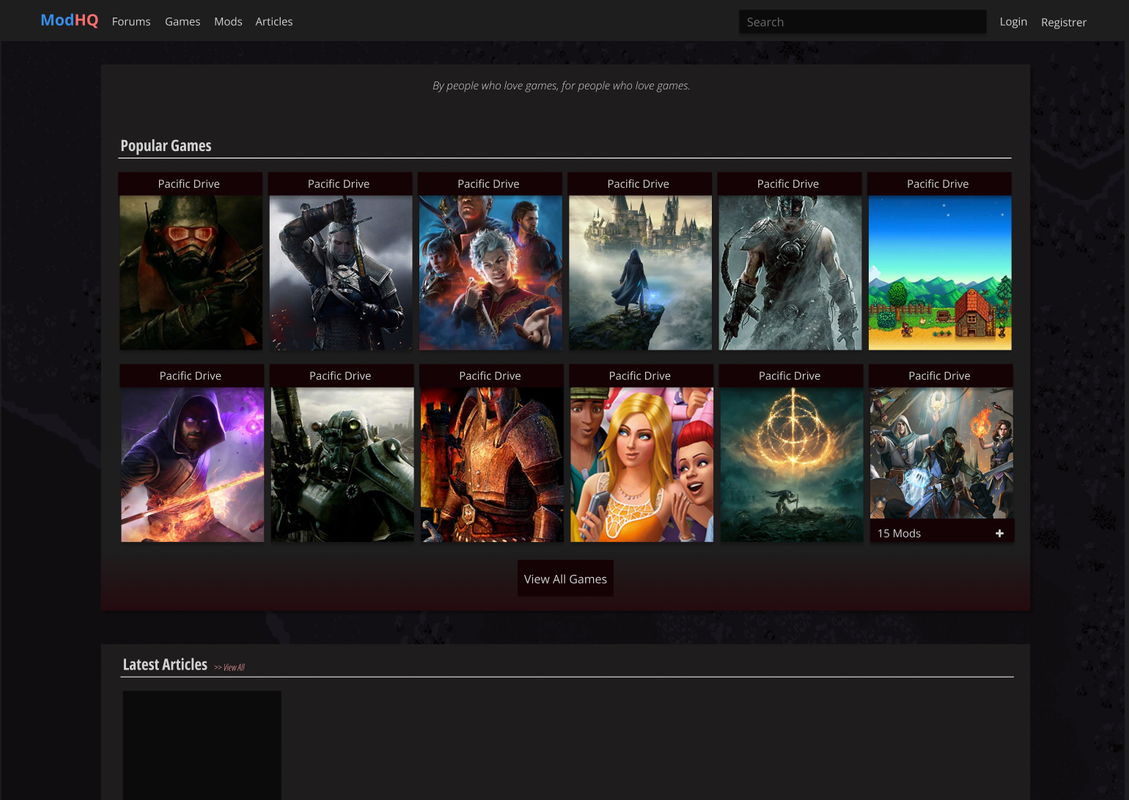This screenshot has height=800, width=1129.
Task: Open the power armor soldier game thumbnail
Action: pos(342,464)
